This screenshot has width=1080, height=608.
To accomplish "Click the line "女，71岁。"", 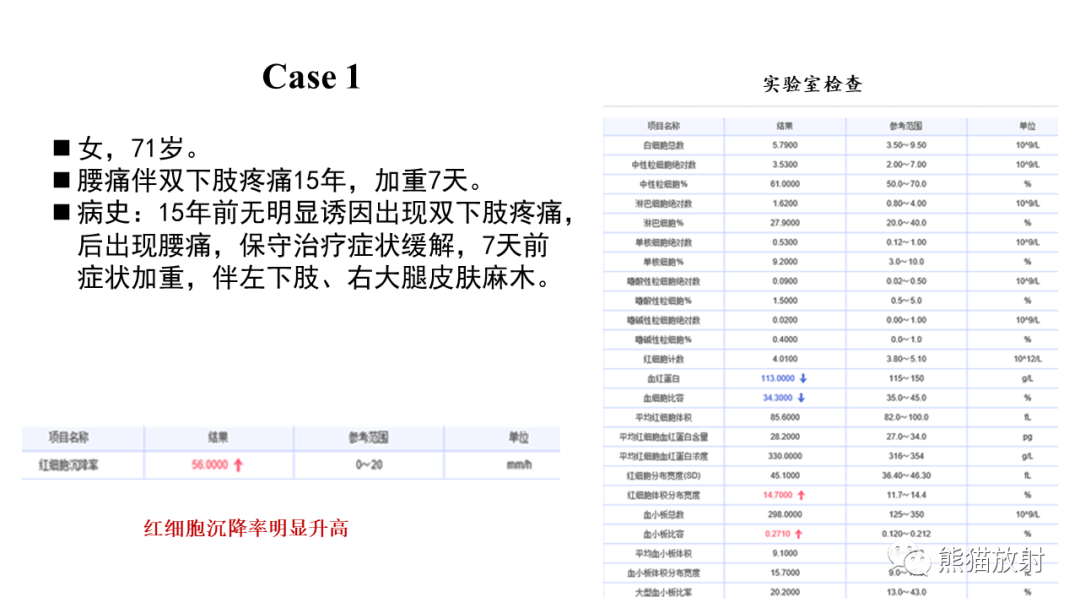I will click(x=138, y=148).
